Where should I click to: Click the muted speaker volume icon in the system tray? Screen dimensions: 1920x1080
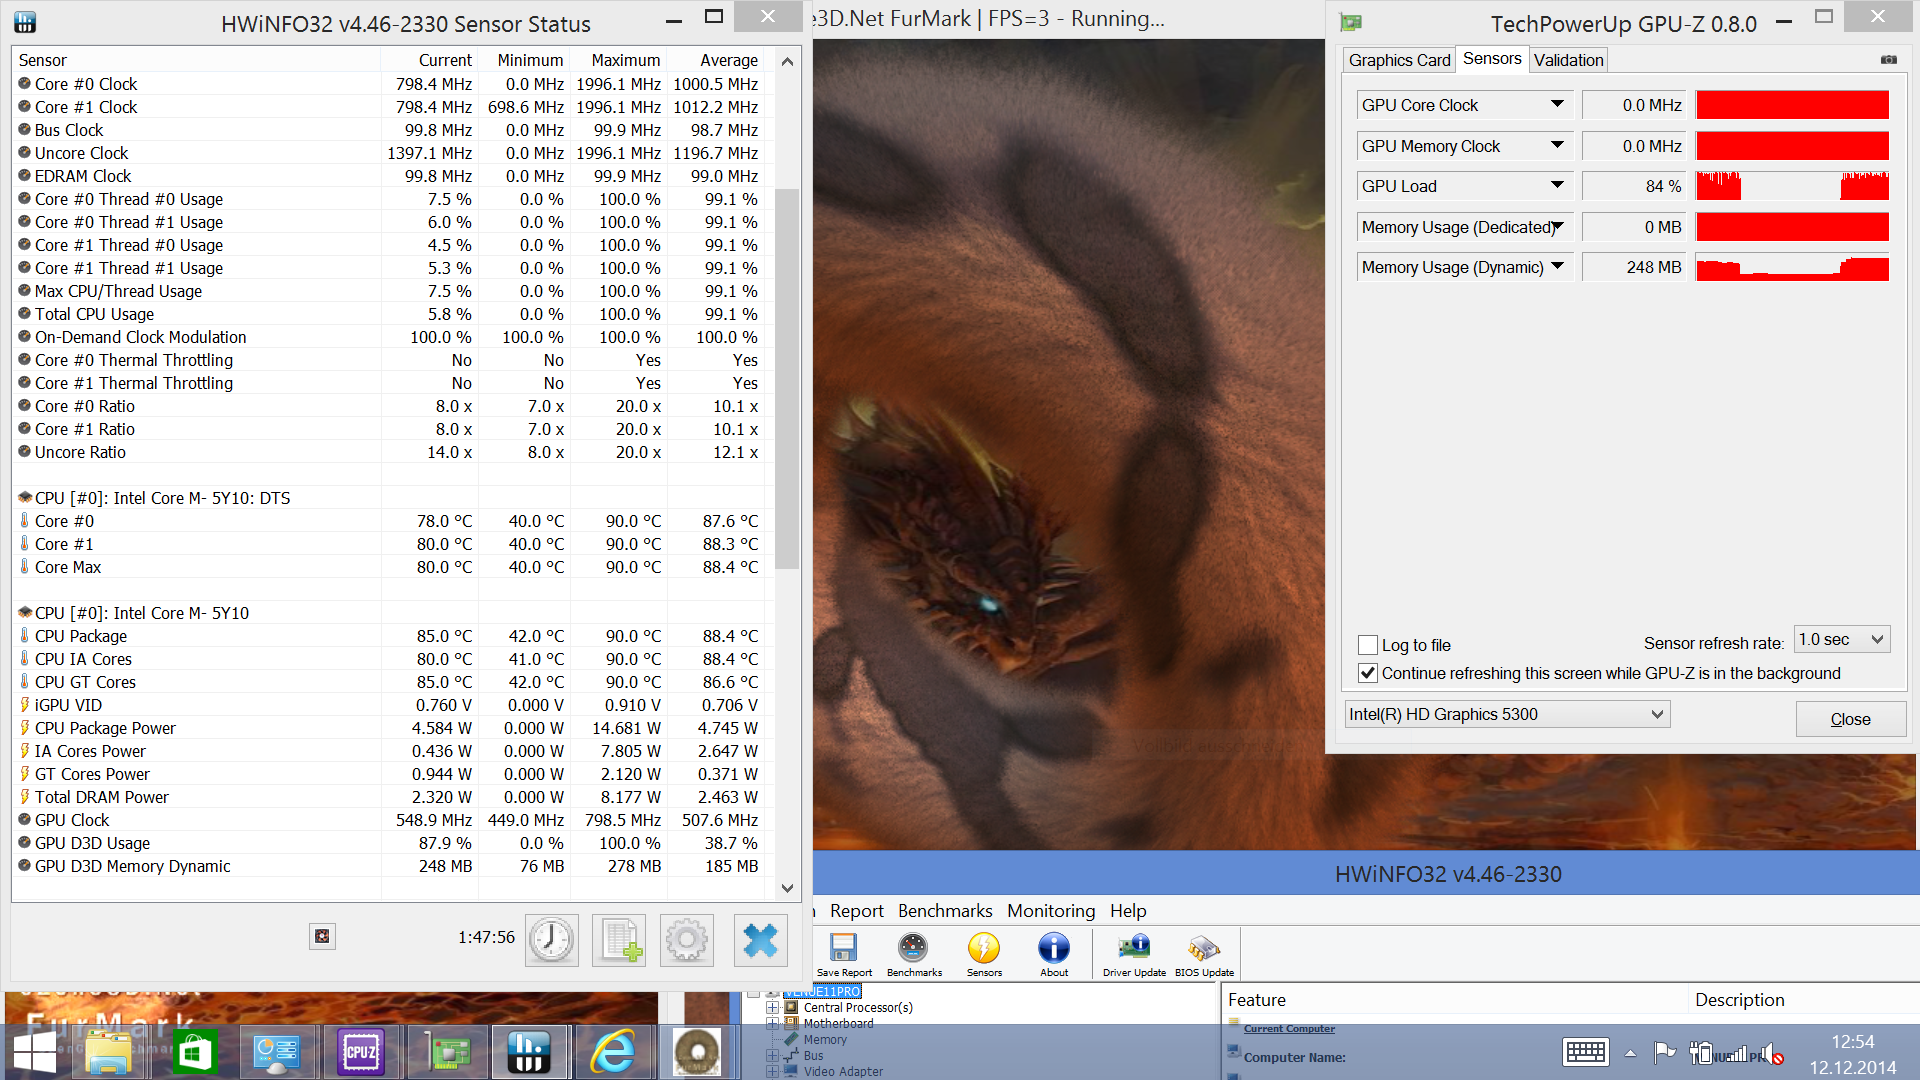tap(1773, 1054)
